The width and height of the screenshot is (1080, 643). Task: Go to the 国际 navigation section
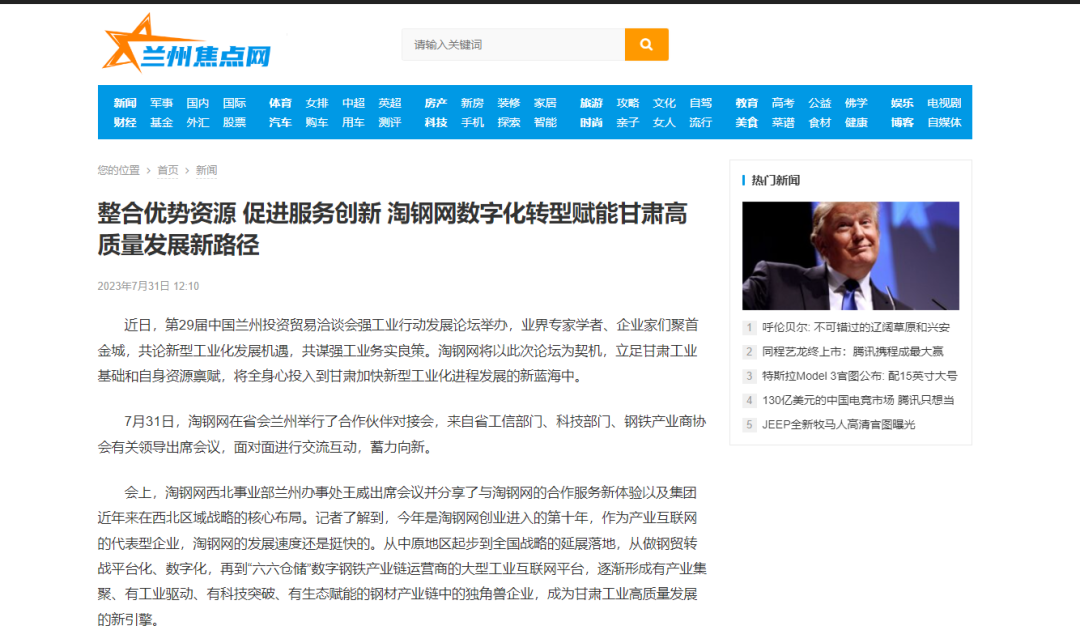(234, 103)
